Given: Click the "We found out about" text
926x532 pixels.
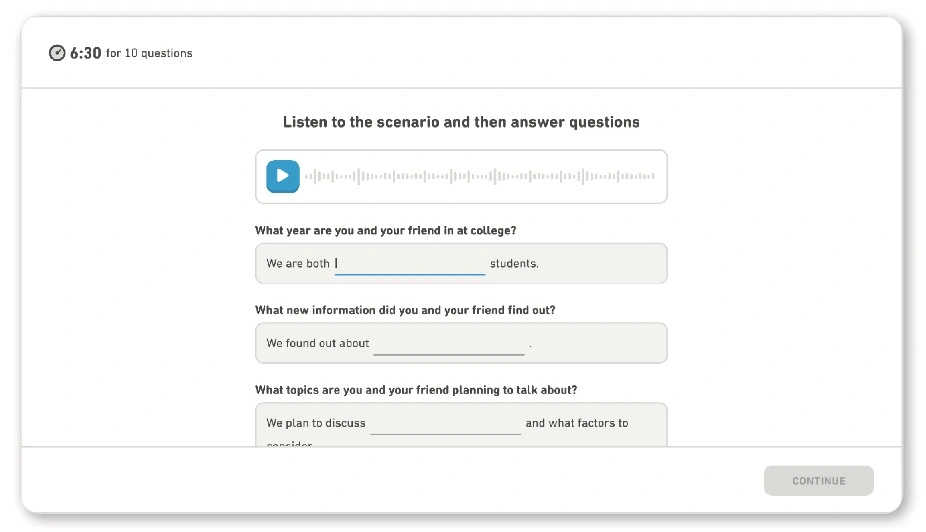Looking at the screenshot, I should tap(318, 344).
